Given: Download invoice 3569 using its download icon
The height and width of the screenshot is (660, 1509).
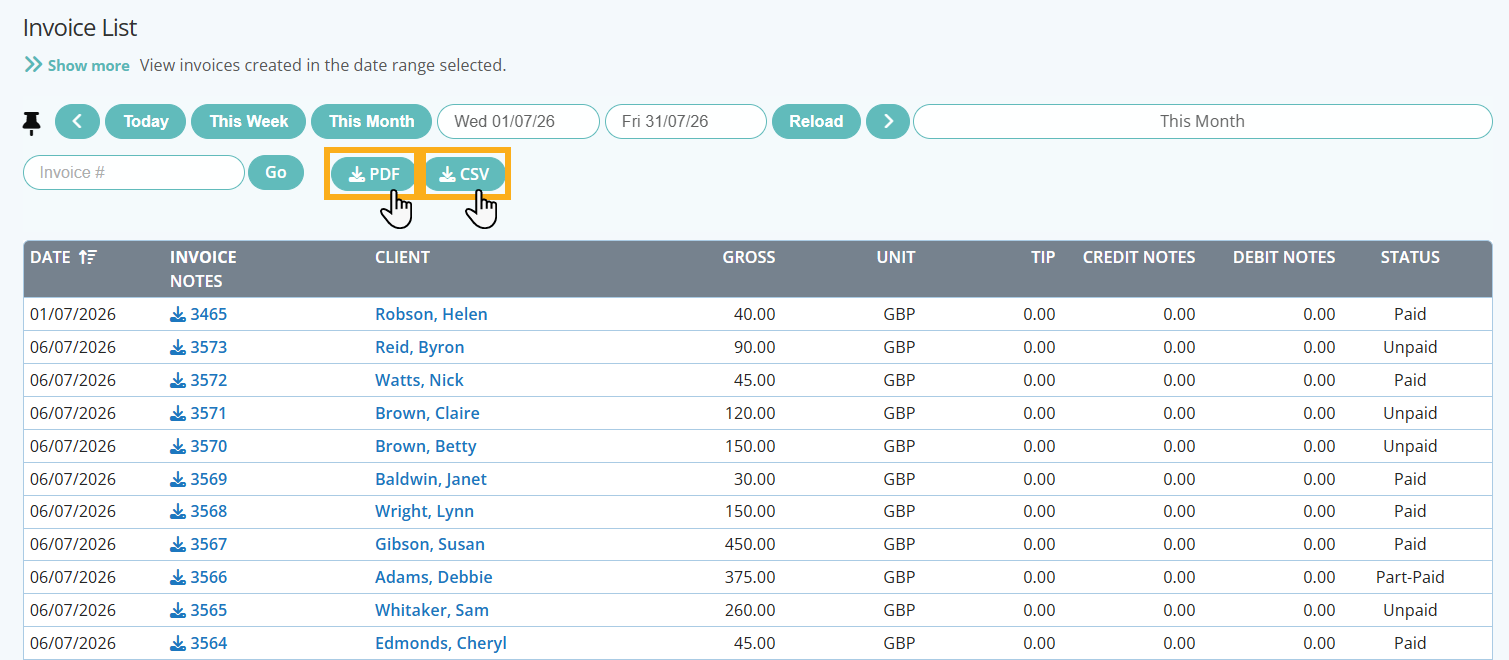Looking at the screenshot, I should click(x=178, y=479).
